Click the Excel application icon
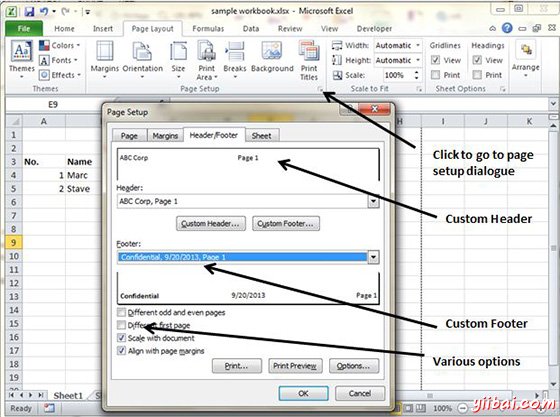The width and height of the screenshot is (560, 417). (x=12, y=11)
